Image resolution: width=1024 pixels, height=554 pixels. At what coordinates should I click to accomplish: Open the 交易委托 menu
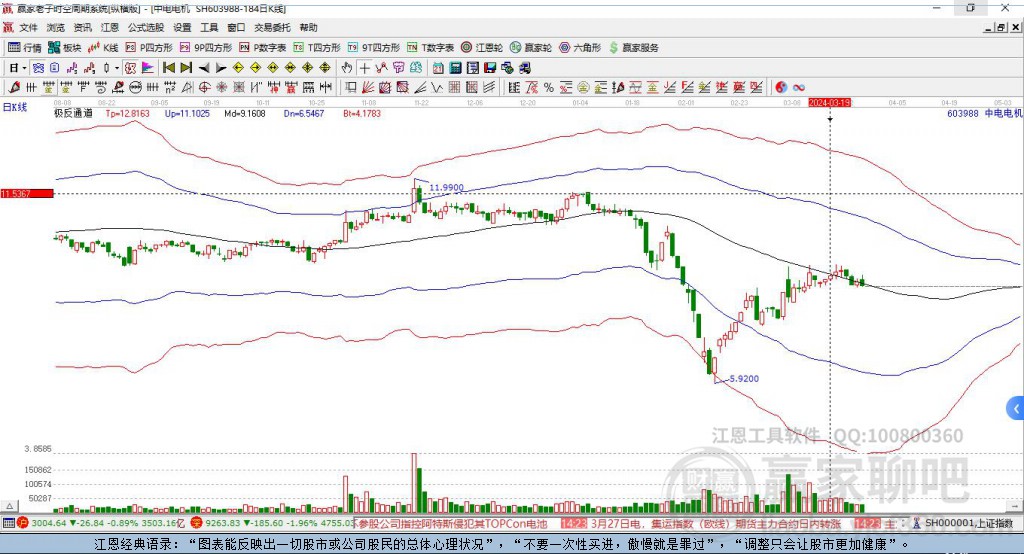[272, 27]
